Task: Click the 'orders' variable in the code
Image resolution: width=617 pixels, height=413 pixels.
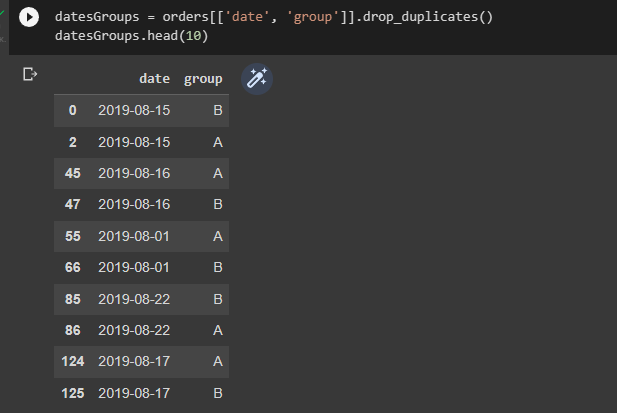Action: (185, 17)
